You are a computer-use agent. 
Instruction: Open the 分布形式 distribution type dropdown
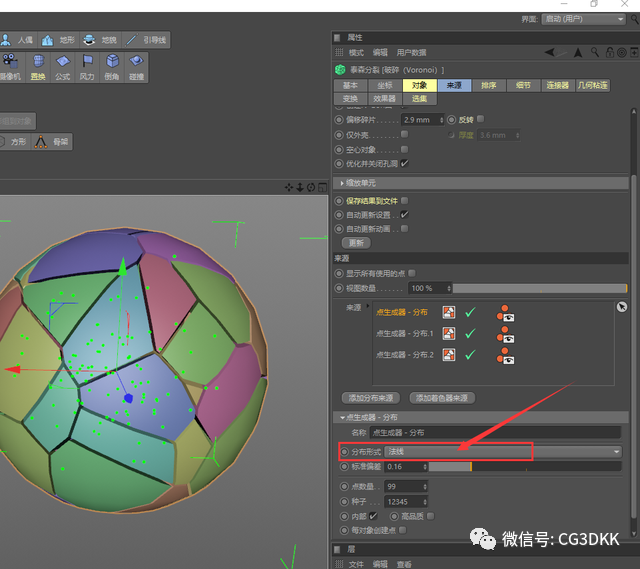[x=502, y=451]
